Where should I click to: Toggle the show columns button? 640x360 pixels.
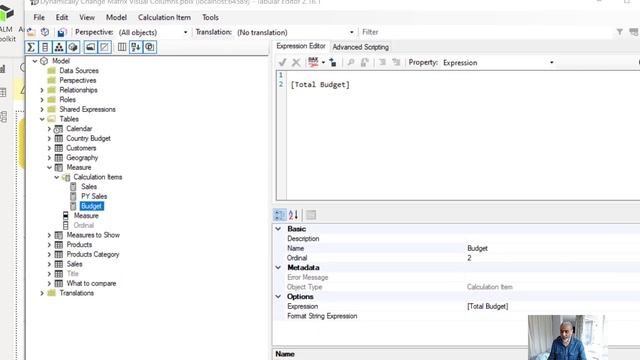[45, 47]
